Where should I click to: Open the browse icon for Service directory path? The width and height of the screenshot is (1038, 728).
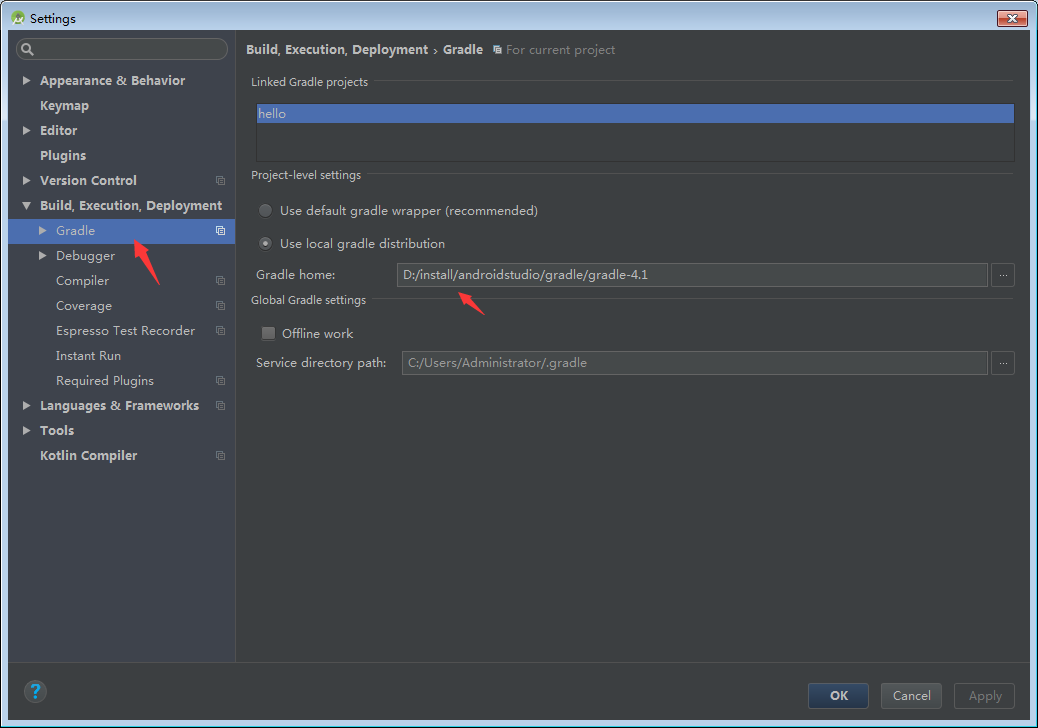1003,362
